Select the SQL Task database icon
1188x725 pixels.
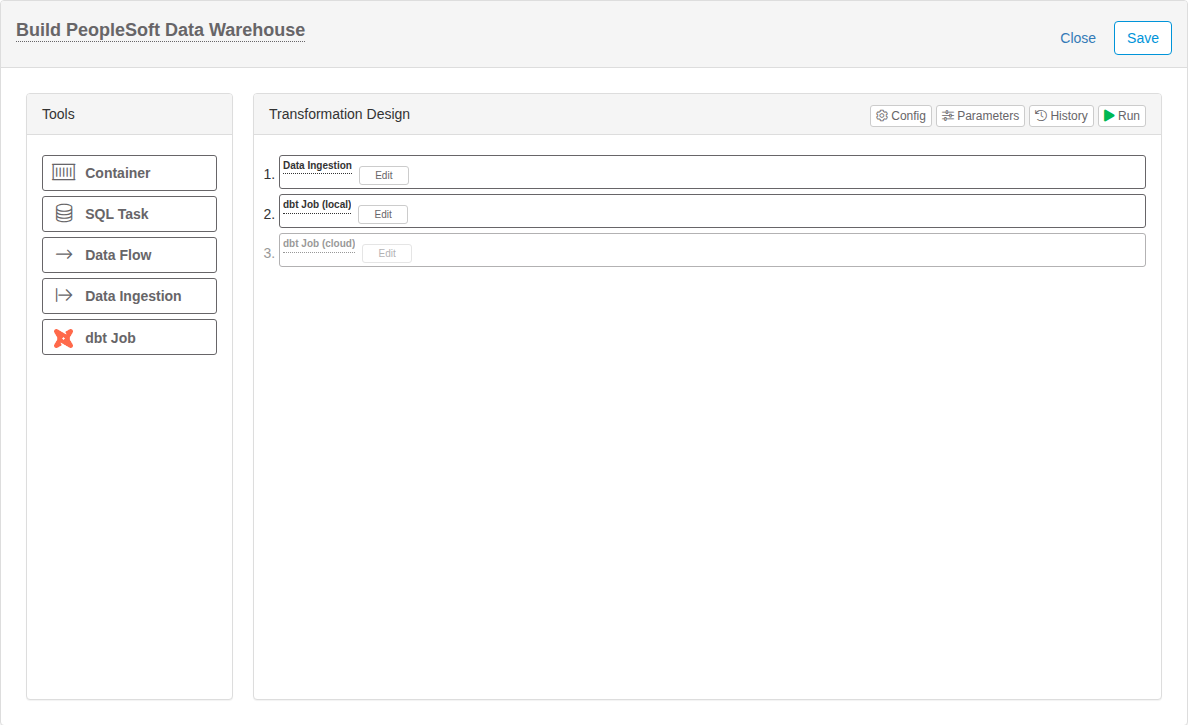pos(64,214)
